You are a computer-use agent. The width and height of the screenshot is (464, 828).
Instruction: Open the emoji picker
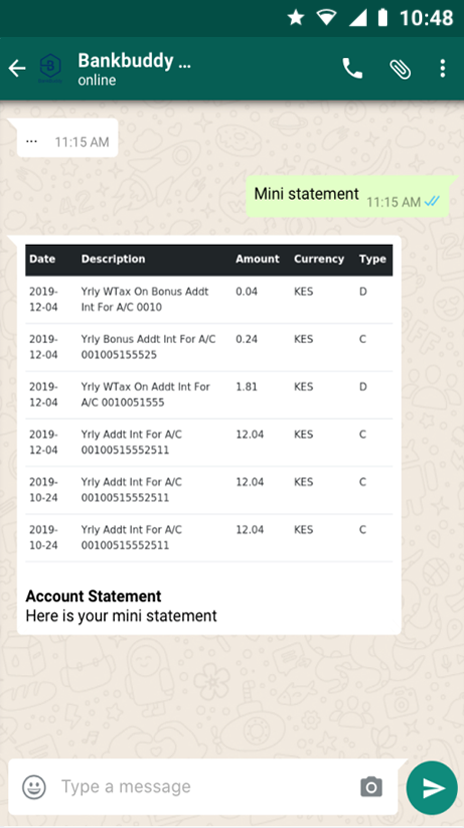click(34, 787)
